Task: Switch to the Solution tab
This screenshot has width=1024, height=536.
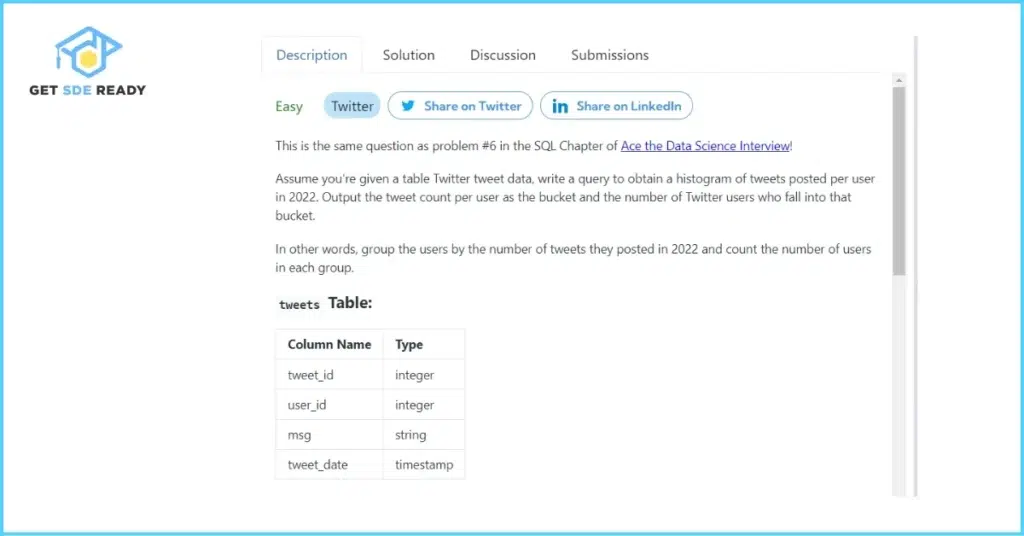Action: 409,55
